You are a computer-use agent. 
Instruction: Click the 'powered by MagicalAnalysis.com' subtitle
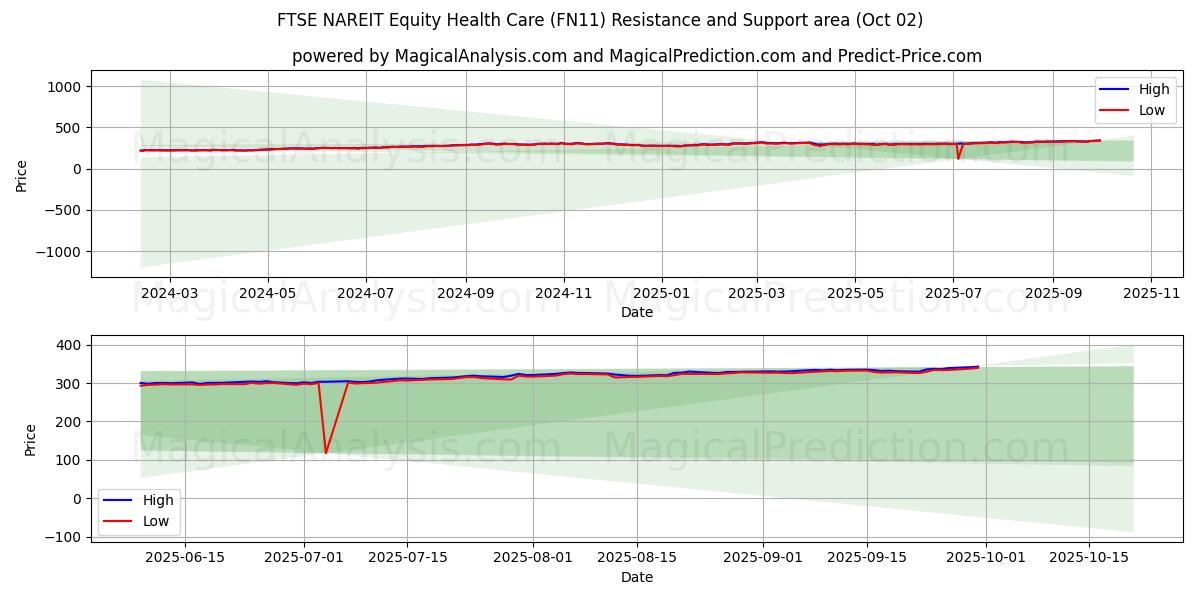[x=636, y=56]
